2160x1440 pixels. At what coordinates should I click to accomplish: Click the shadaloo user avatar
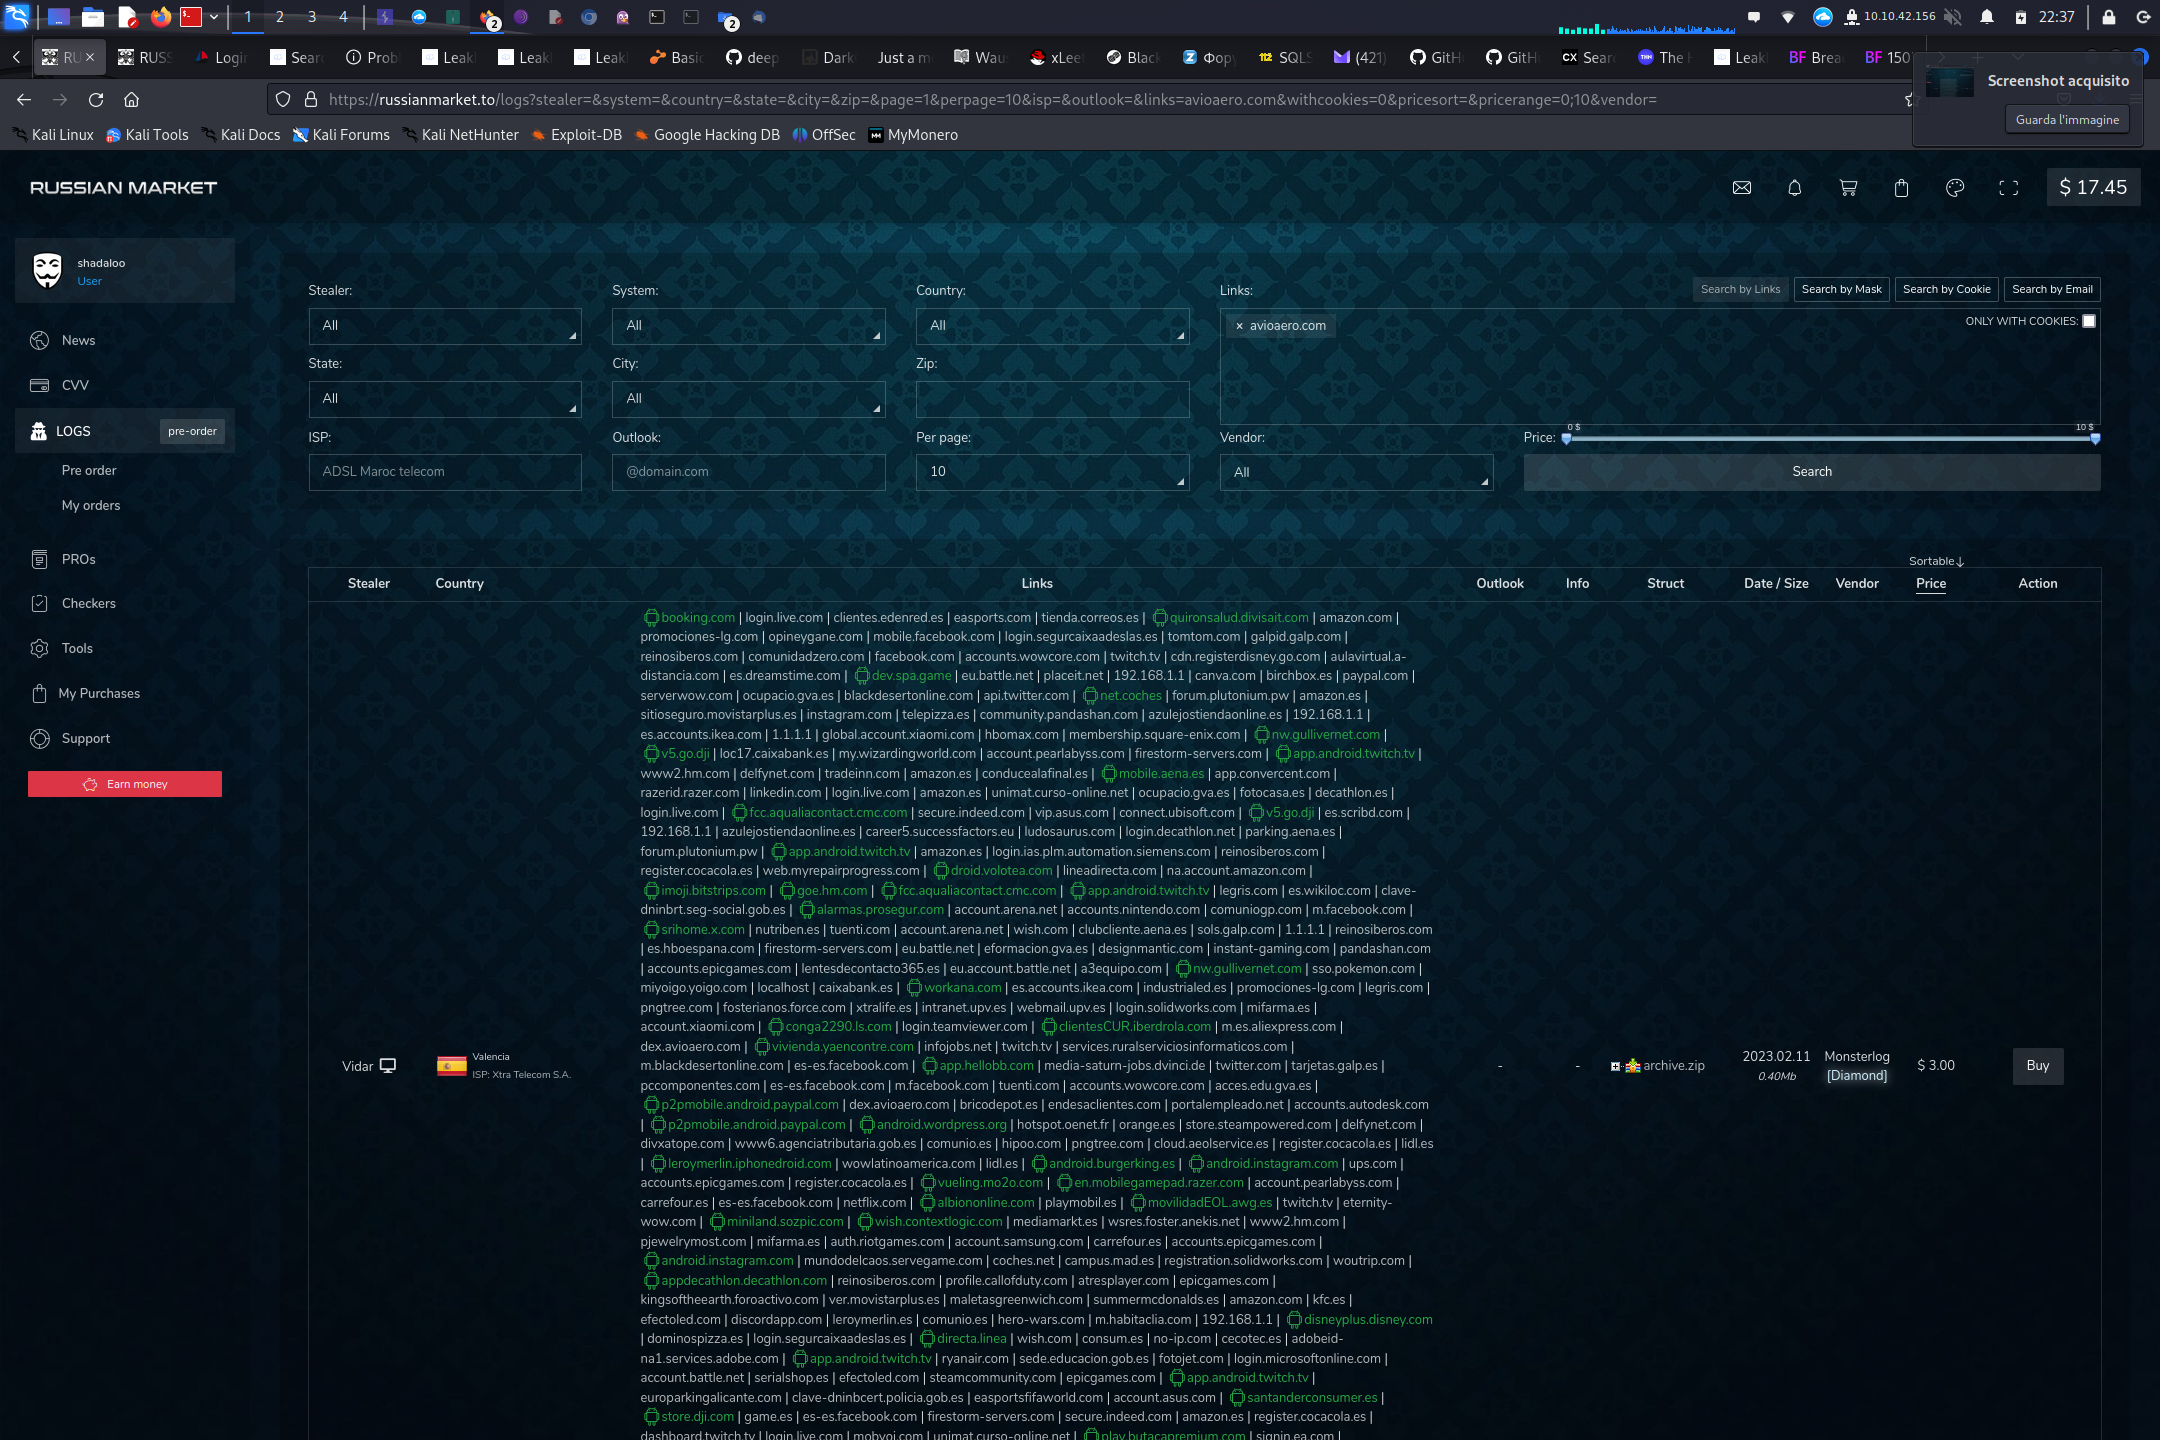(48, 271)
